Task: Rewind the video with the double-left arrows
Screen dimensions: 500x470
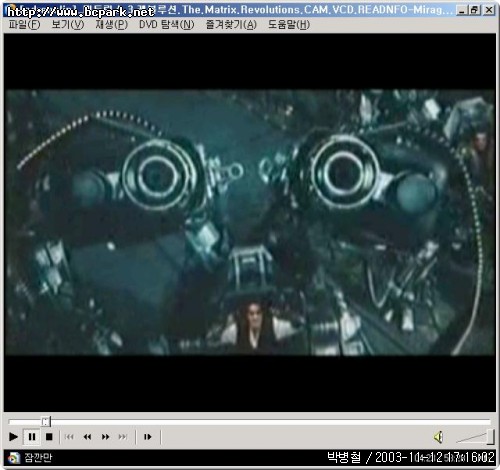Action: (87, 437)
